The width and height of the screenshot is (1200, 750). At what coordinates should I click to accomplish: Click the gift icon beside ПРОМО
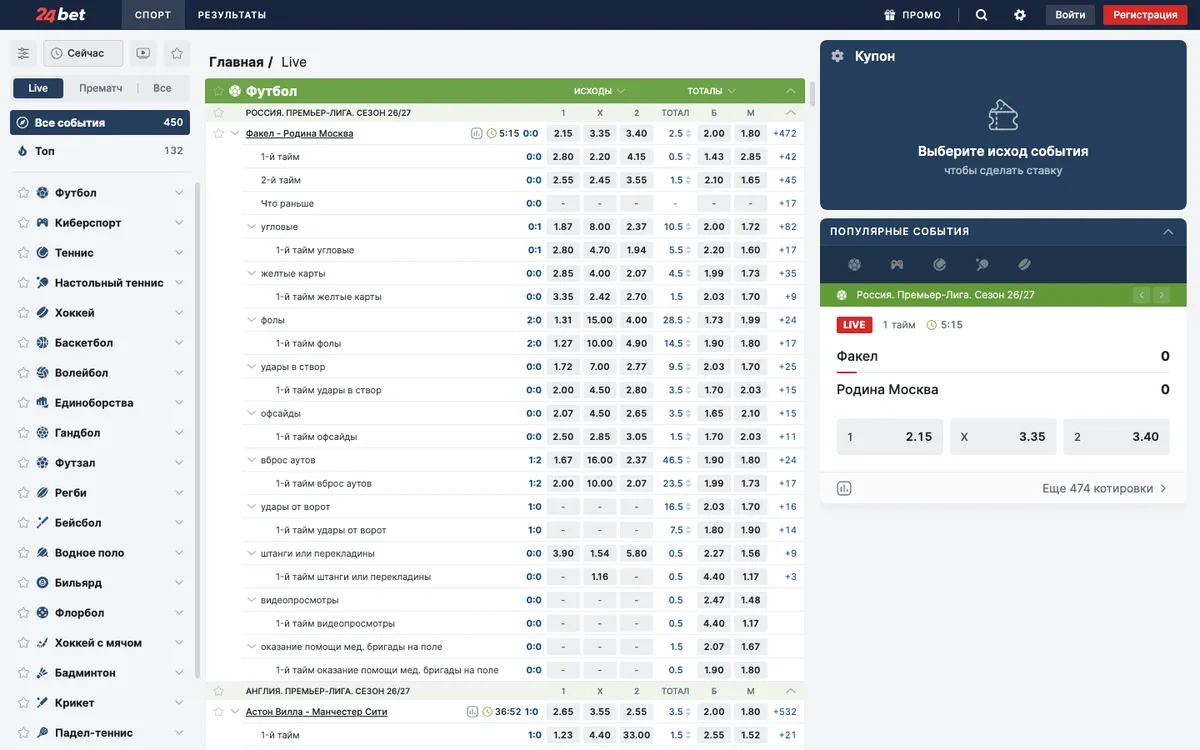(890, 15)
